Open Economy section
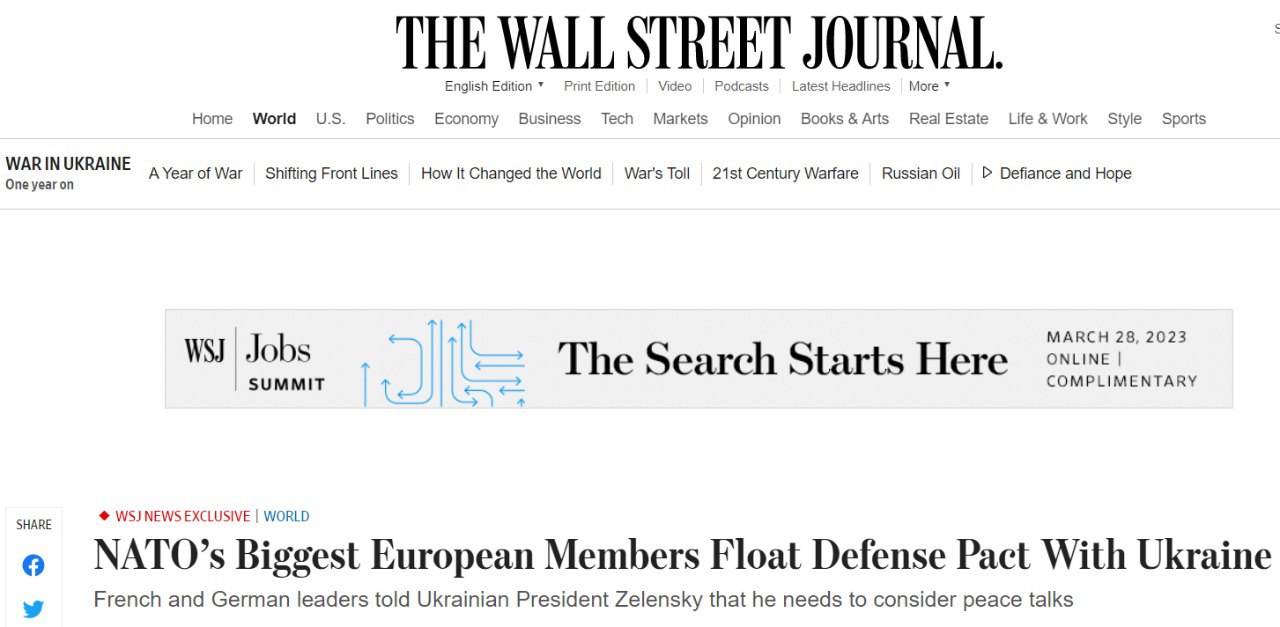Viewport: 1280px width, 627px height. pyautogui.click(x=466, y=118)
